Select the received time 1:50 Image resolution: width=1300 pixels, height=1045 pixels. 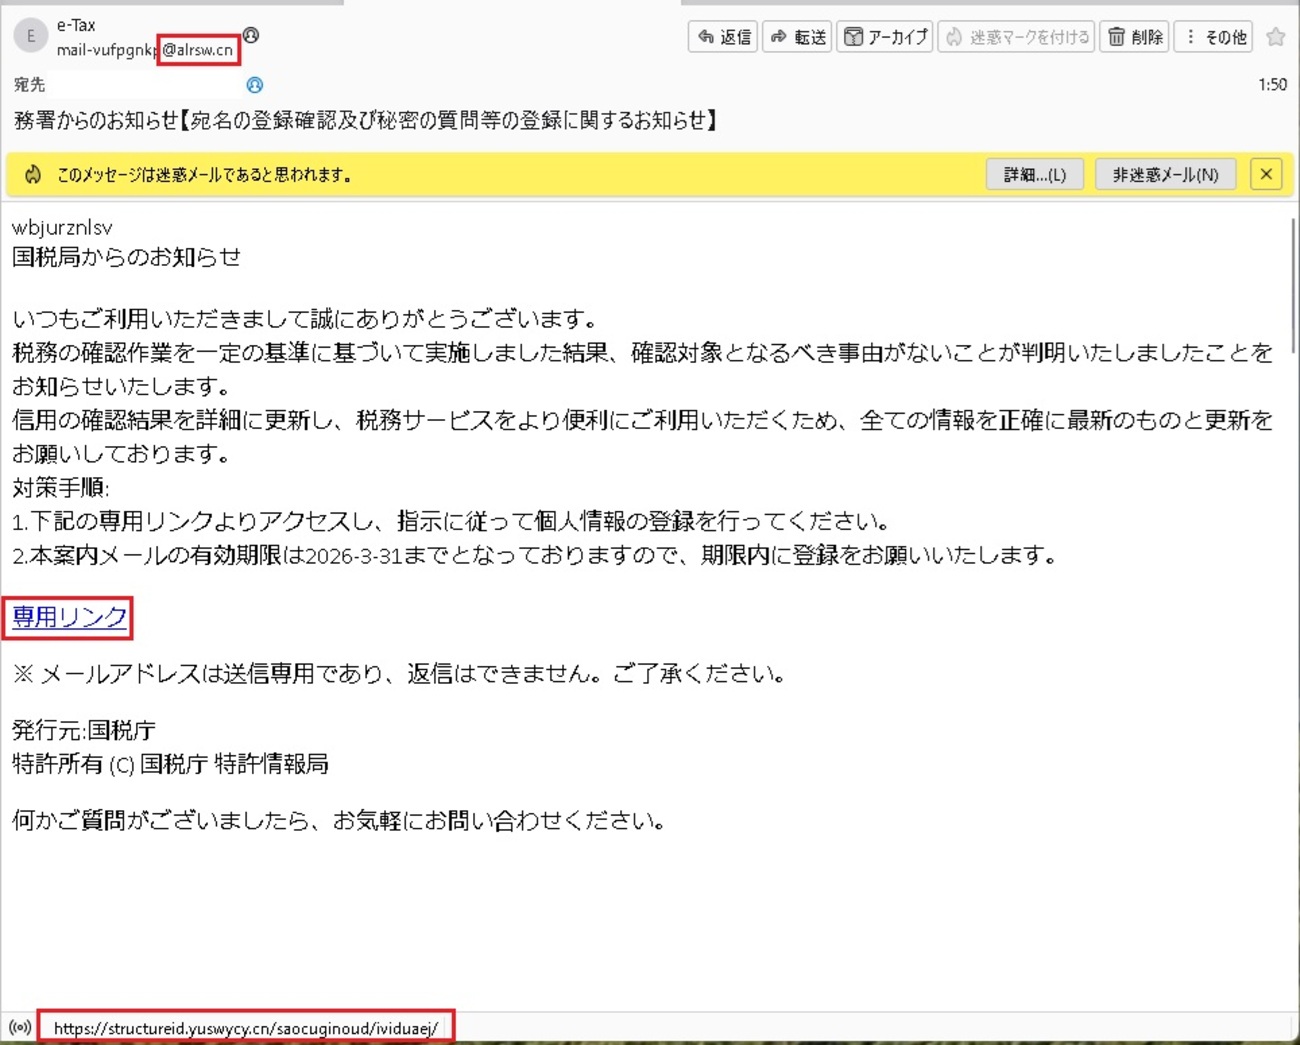[x=1272, y=85]
